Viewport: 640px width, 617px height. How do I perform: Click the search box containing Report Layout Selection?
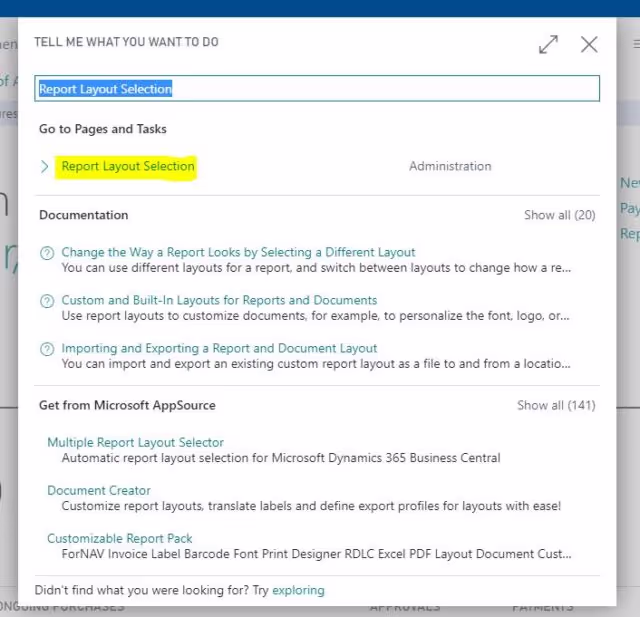point(317,88)
